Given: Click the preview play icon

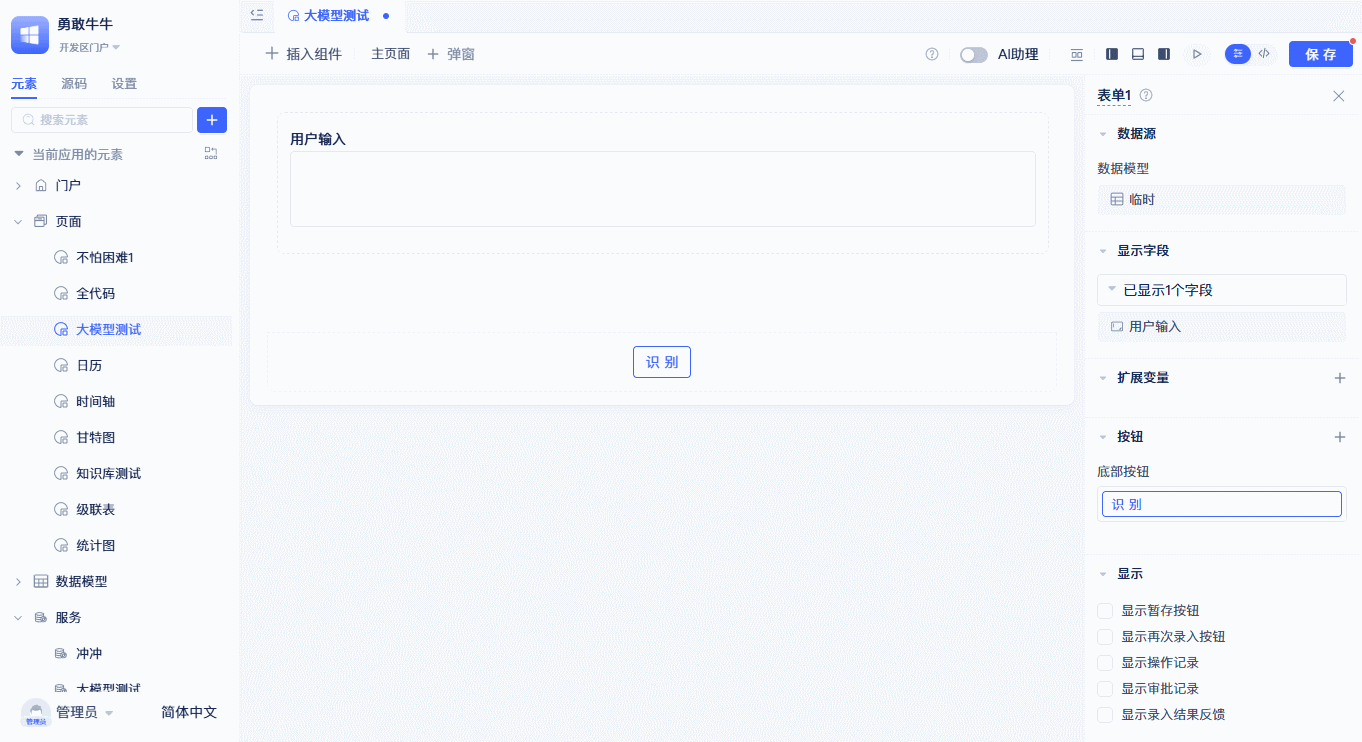Looking at the screenshot, I should [x=1196, y=54].
